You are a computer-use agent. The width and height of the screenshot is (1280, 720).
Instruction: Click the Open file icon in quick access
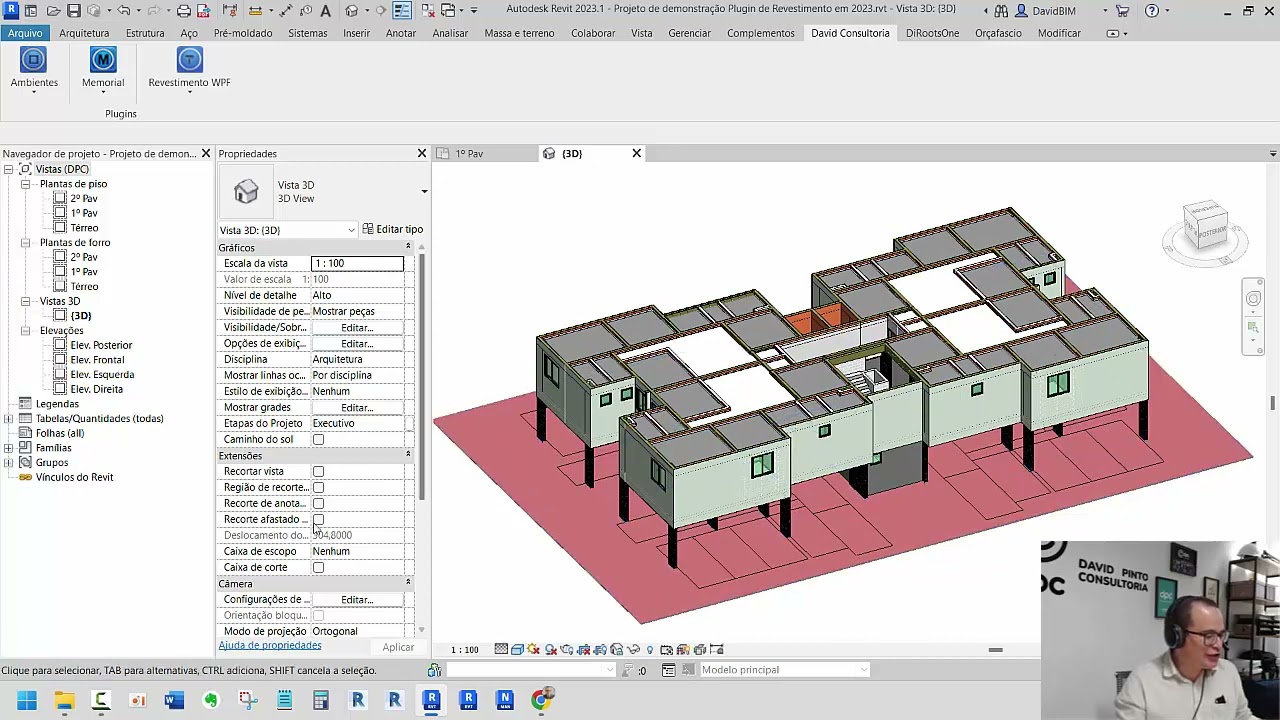[53, 10]
